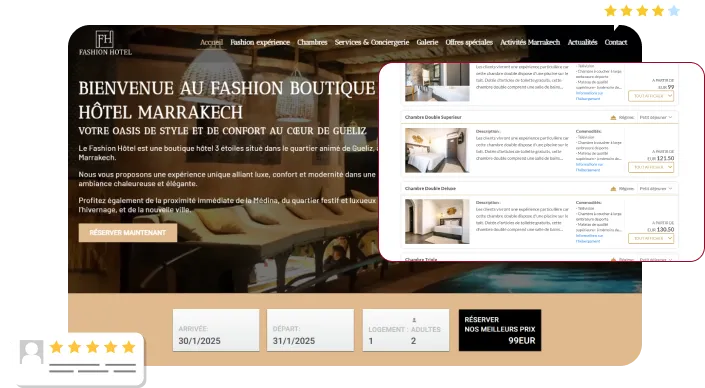Click the Régime icon for Chambre Double Superieur

click(x=613, y=117)
